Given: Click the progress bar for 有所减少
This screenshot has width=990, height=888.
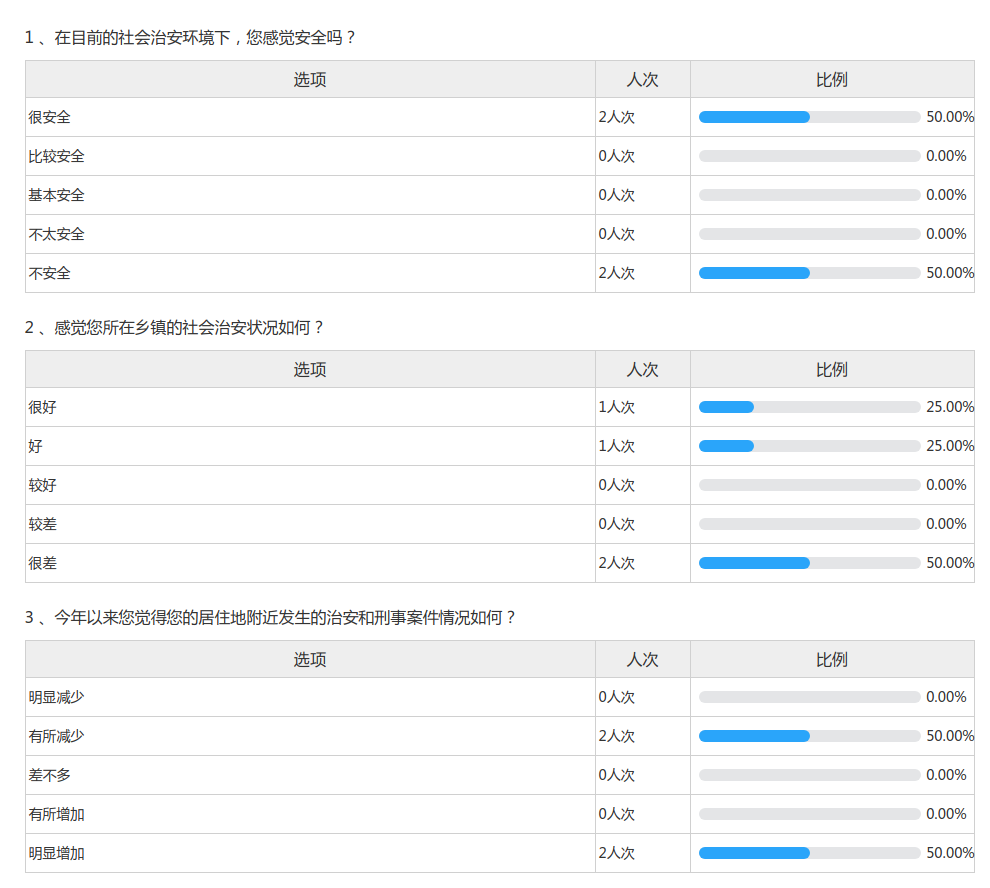Looking at the screenshot, I should (x=809, y=736).
